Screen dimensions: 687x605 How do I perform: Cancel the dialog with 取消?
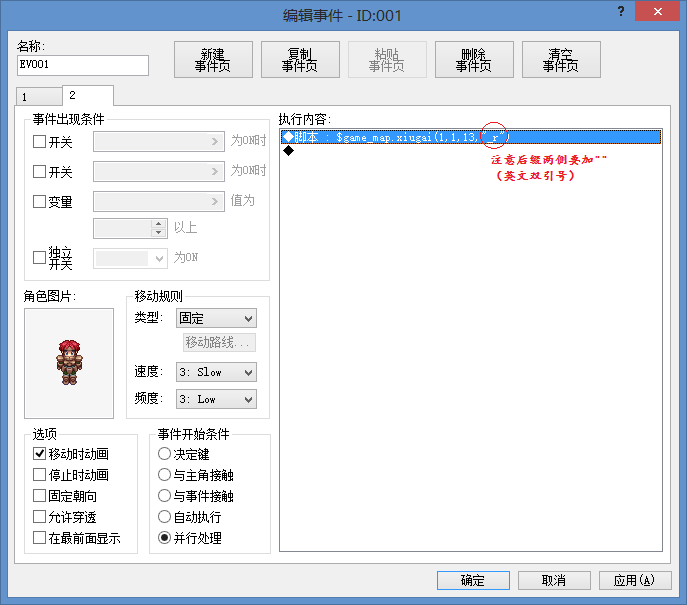coord(554,580)
